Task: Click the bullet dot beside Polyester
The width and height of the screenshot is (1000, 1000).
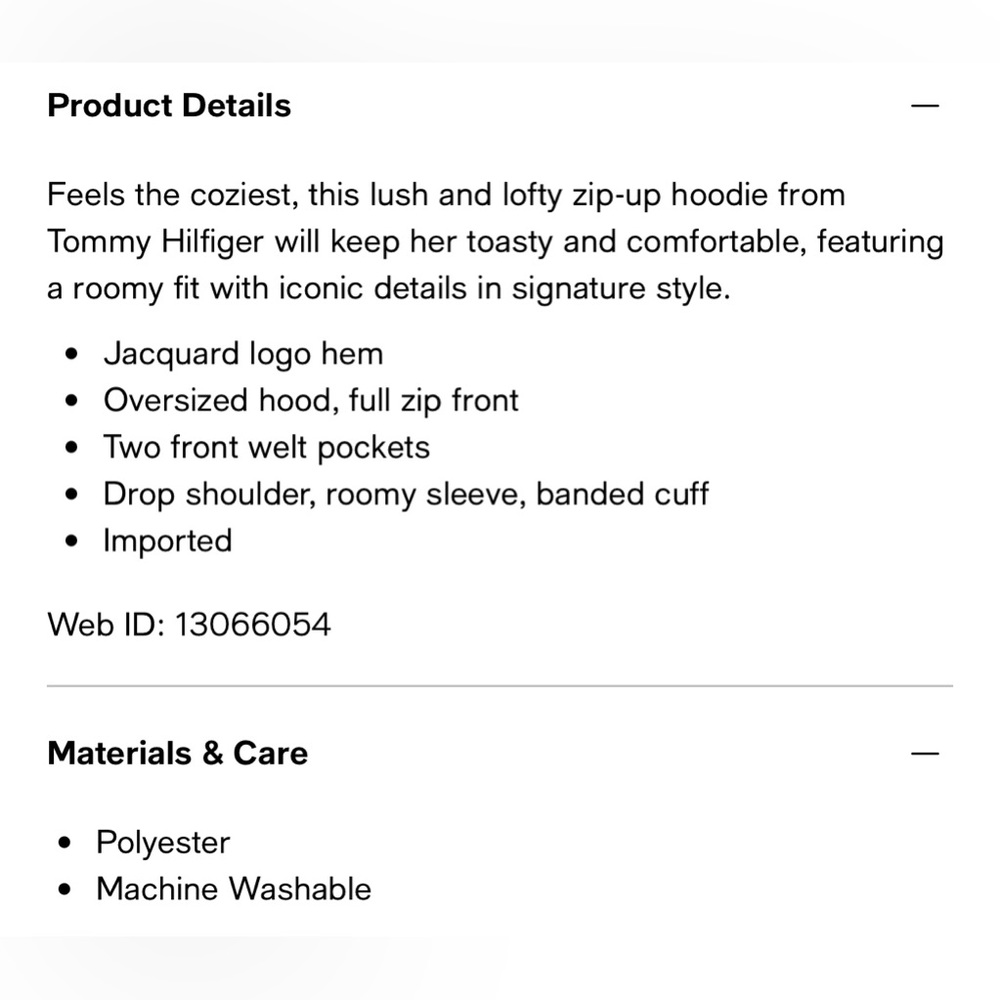Action: [x=66, y=843]
